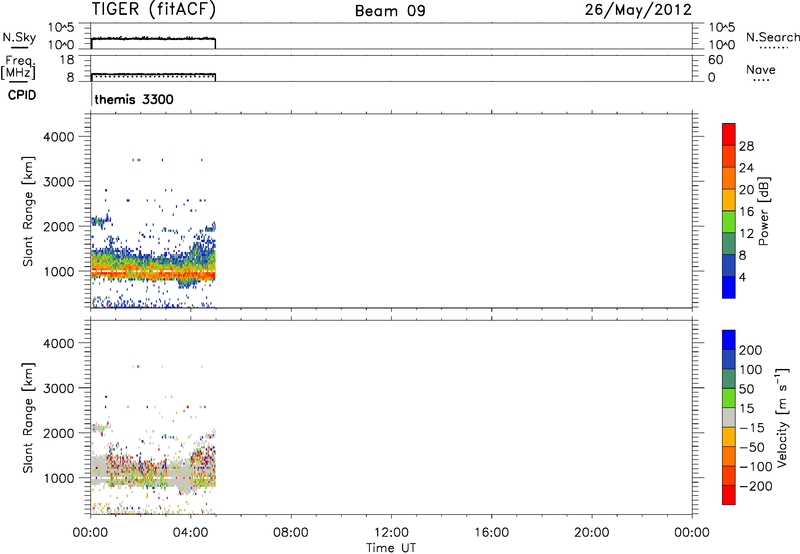The image size is (800, 554).
Task: Click the 'Velocity [m s⁻¹]' colorbar label
Action: 782,417
